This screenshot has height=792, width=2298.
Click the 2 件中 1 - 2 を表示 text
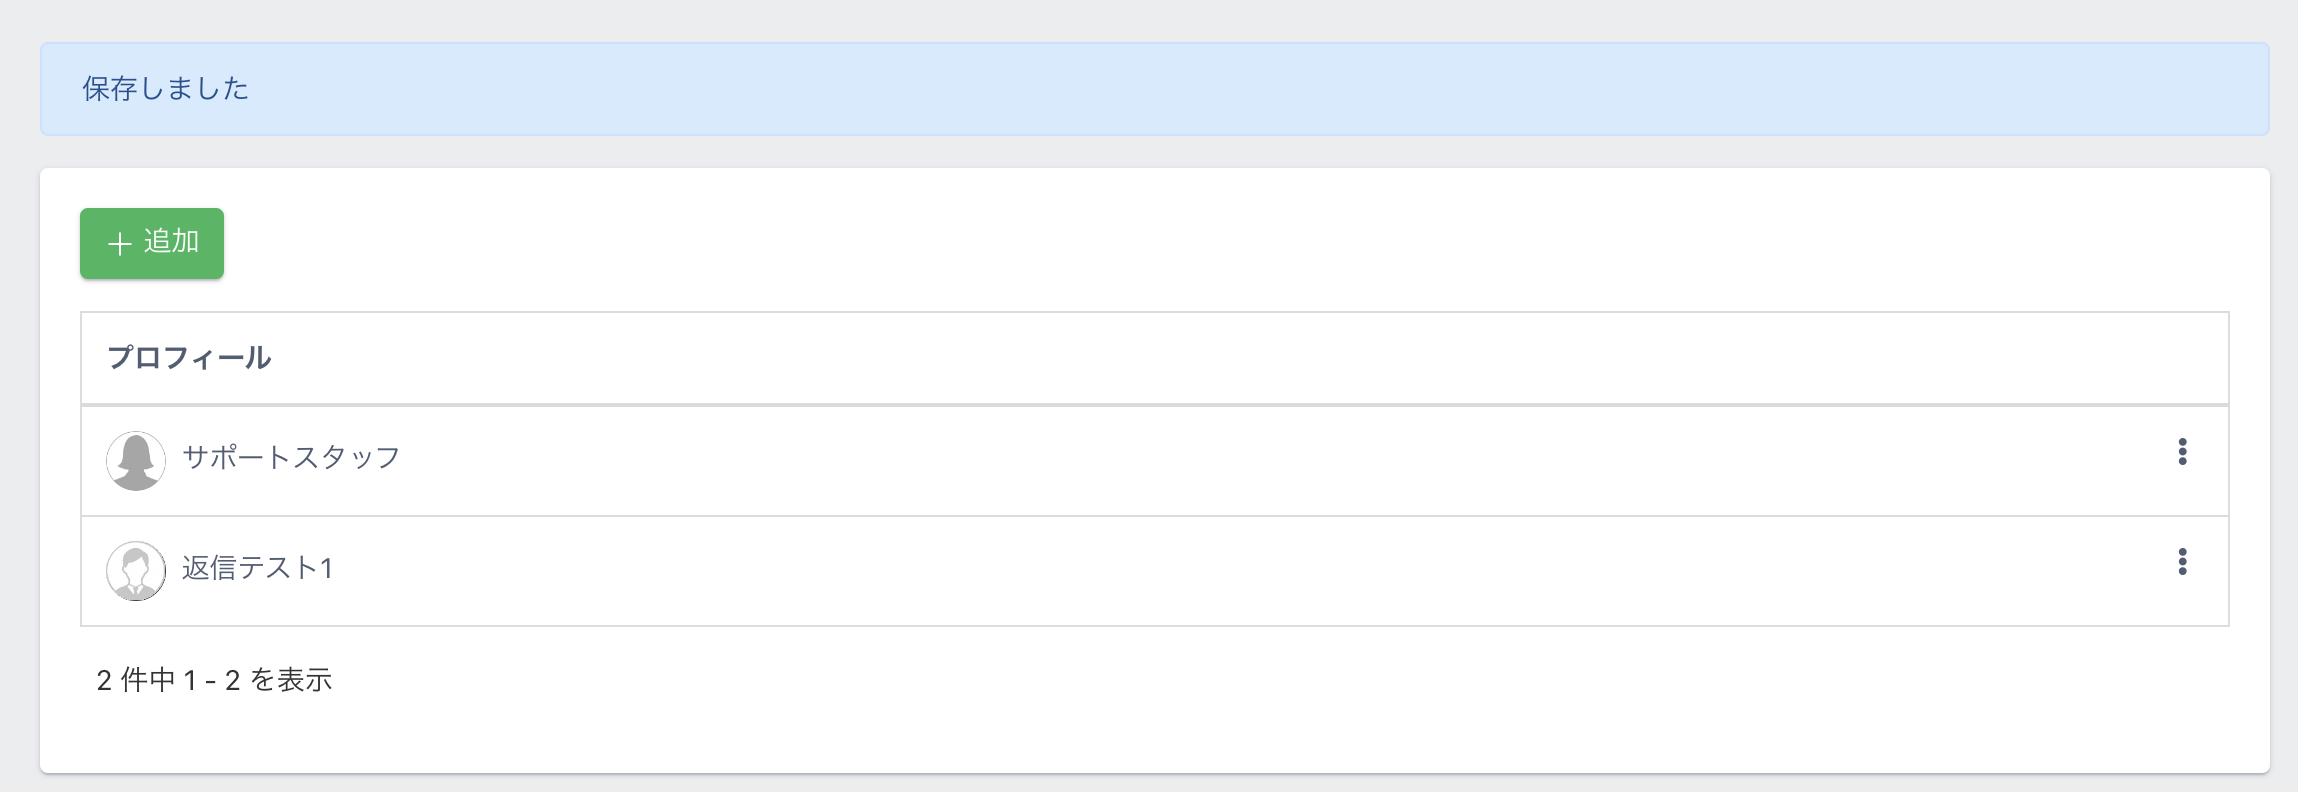(x=214, y=680)
